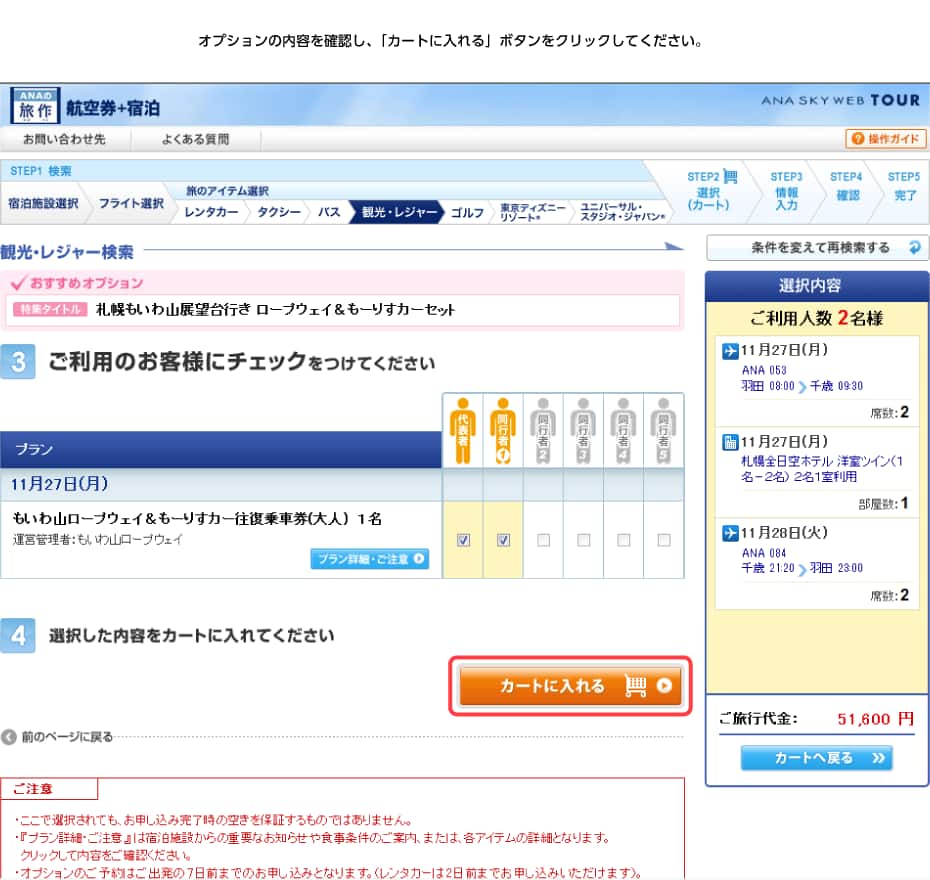Click the hotel building icon in 選択内容
Image resolution: width=930 pixels, height=880 pixels.
click(730, 442)
